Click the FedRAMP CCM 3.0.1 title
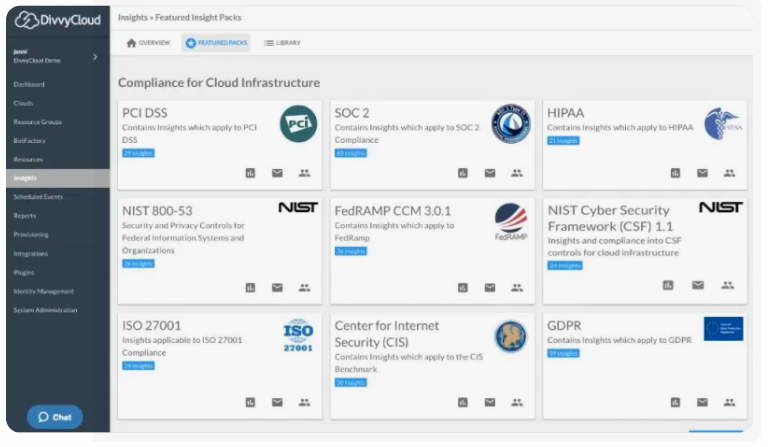The image size is (768, 447). [x=392, y=211]
